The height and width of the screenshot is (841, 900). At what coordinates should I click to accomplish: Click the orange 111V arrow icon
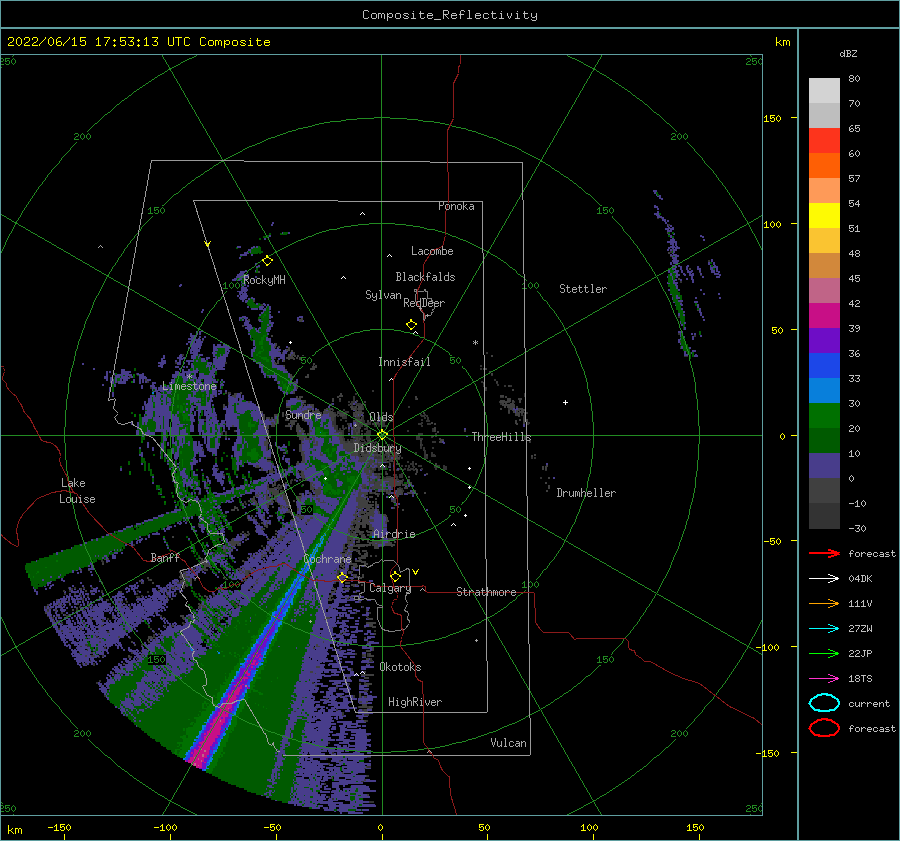(x=824, y=603)
